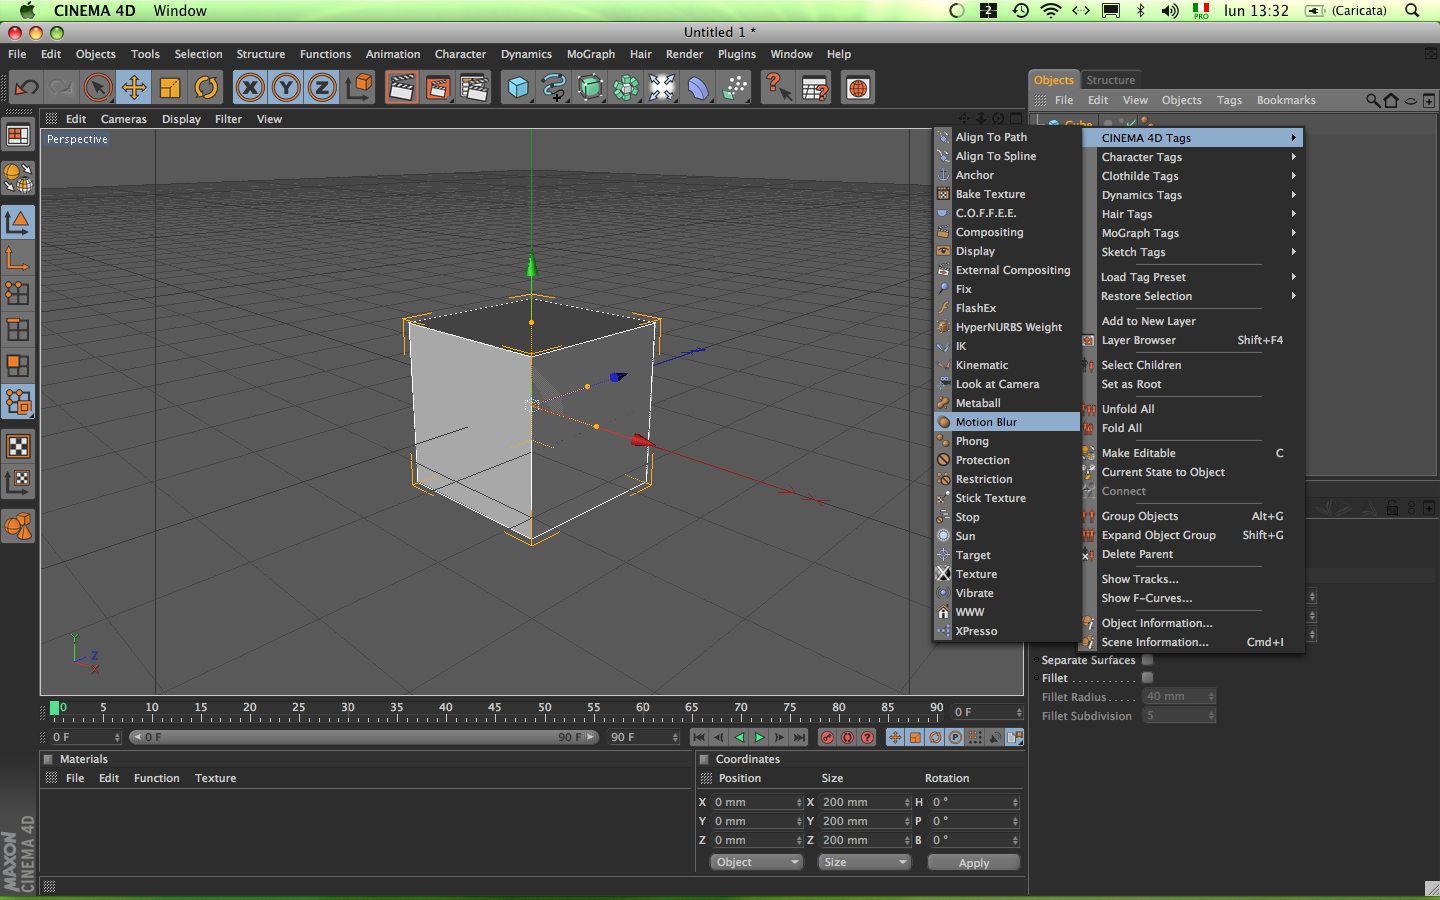
Task: Click the Undo arrow icon
Action: coord(26,88)
